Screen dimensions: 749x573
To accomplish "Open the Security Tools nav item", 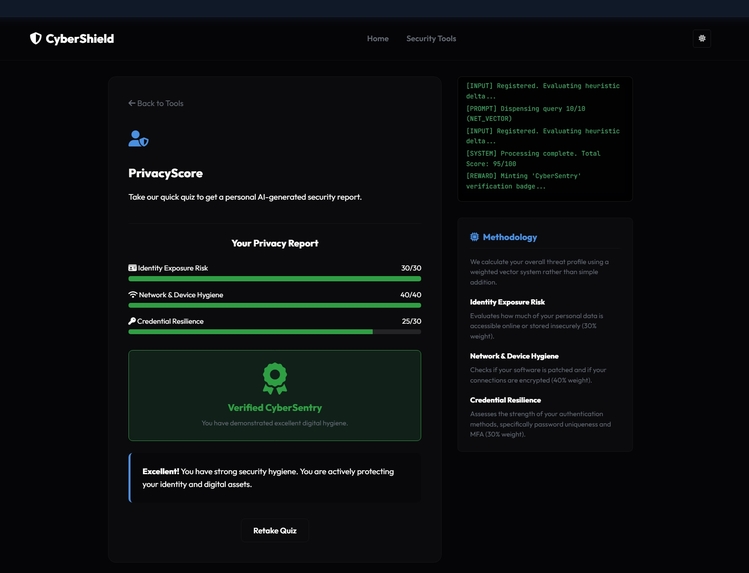I will pos(431,39).
